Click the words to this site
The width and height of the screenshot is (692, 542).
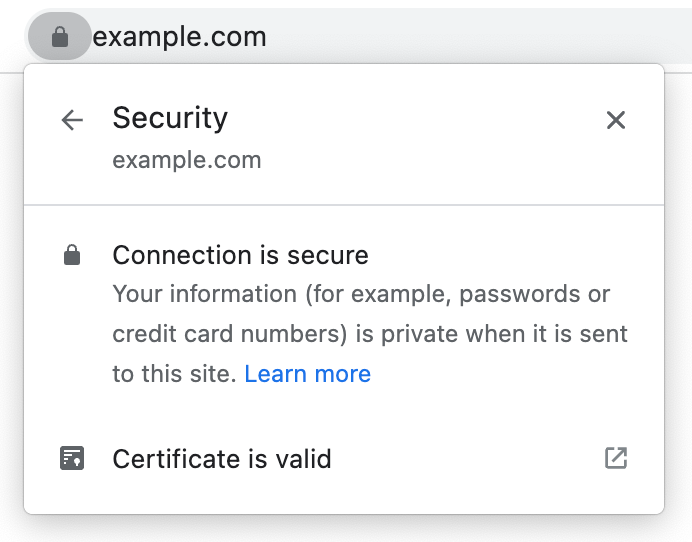pyautogui.click(x=174, y=374)
